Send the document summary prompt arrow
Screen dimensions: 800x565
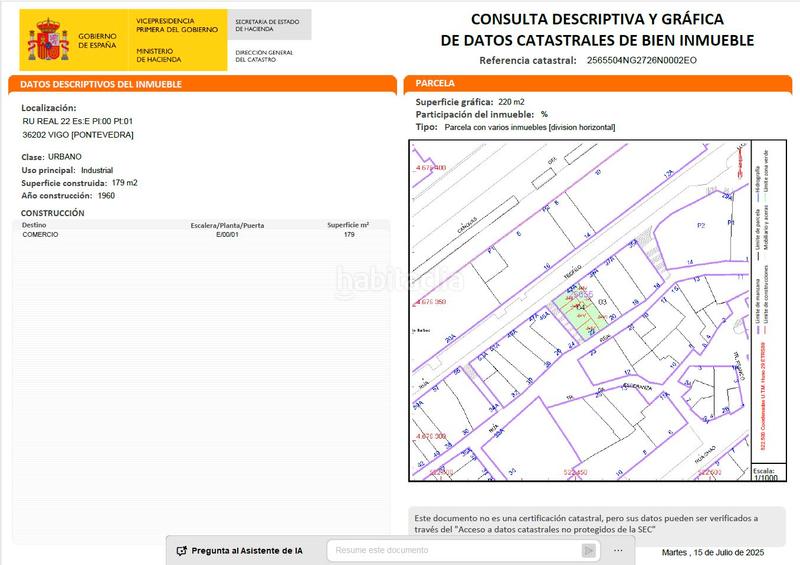[x=589, y=550]
